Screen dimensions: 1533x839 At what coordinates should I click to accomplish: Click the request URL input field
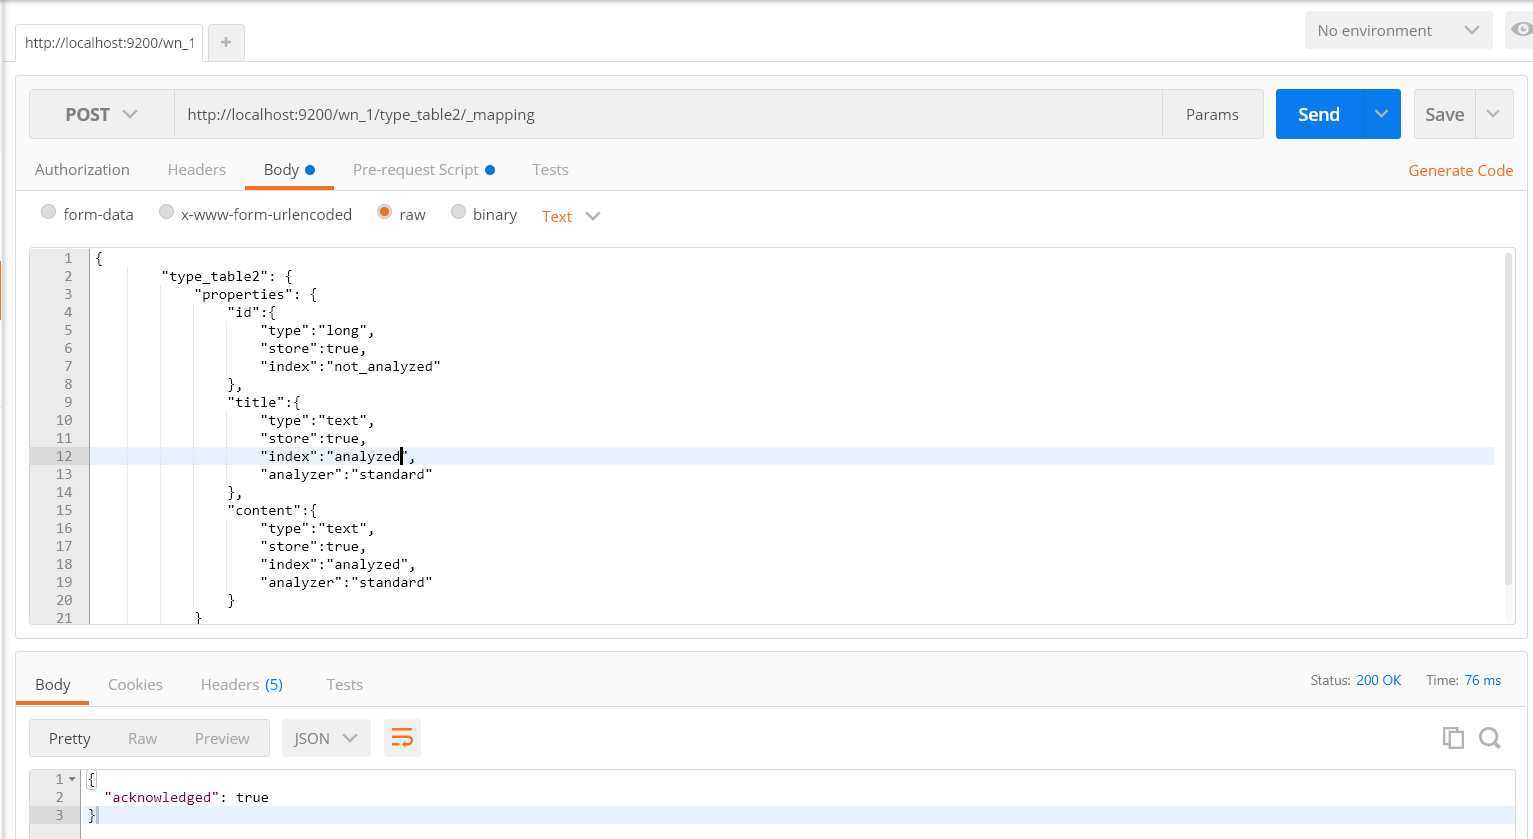coord(668,114)
